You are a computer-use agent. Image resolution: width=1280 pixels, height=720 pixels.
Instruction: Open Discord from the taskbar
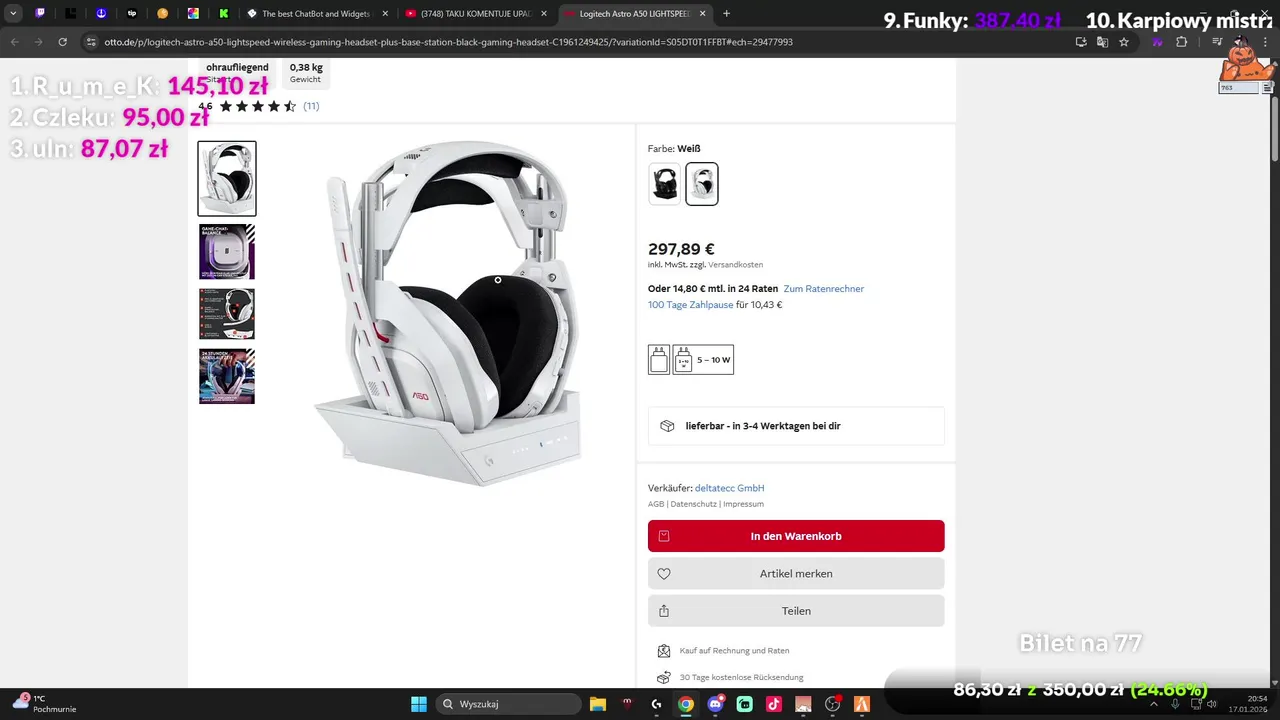click(x=715, y=704)
